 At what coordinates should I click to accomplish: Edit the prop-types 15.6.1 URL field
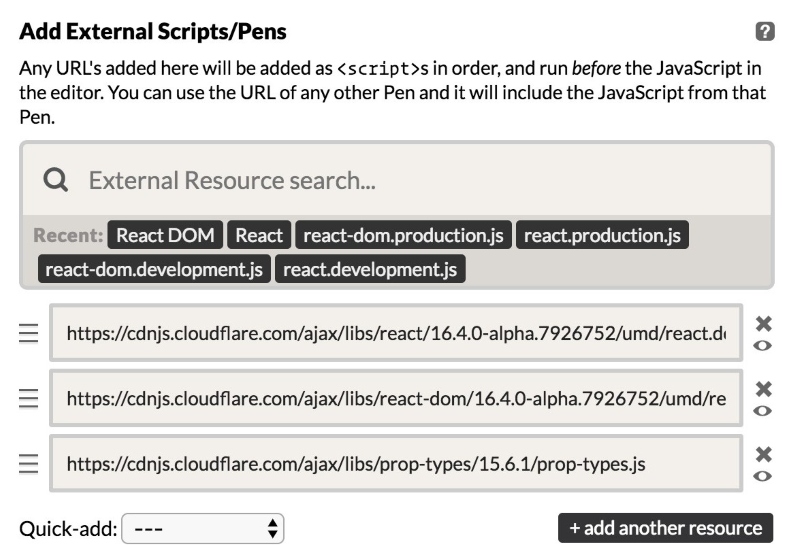pos(396,463)
